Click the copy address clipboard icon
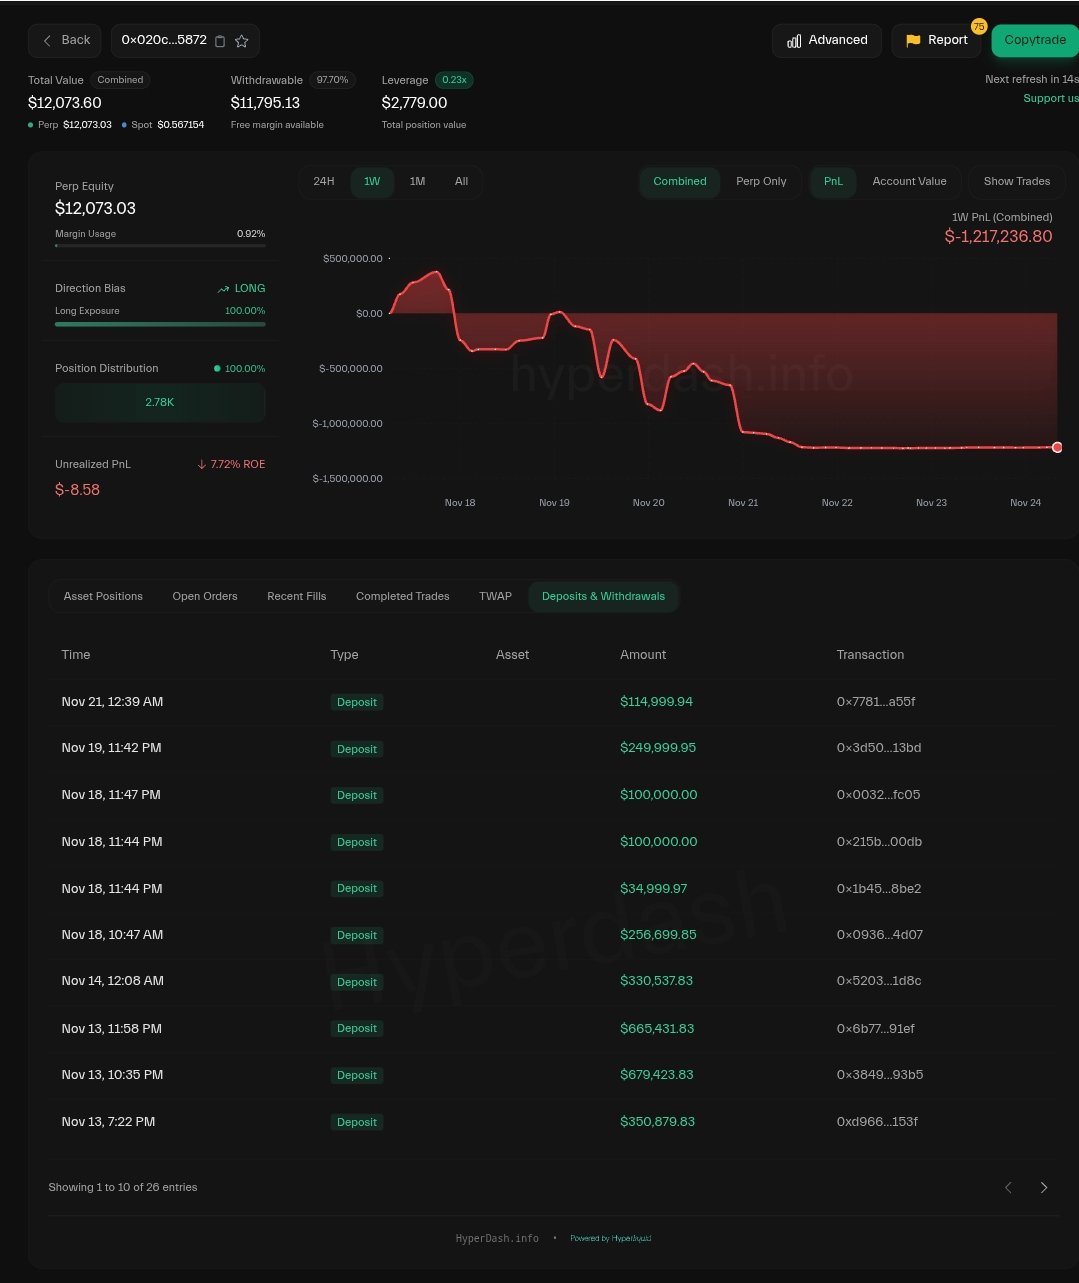1079x1283 pixels. [x=221, y=41]
